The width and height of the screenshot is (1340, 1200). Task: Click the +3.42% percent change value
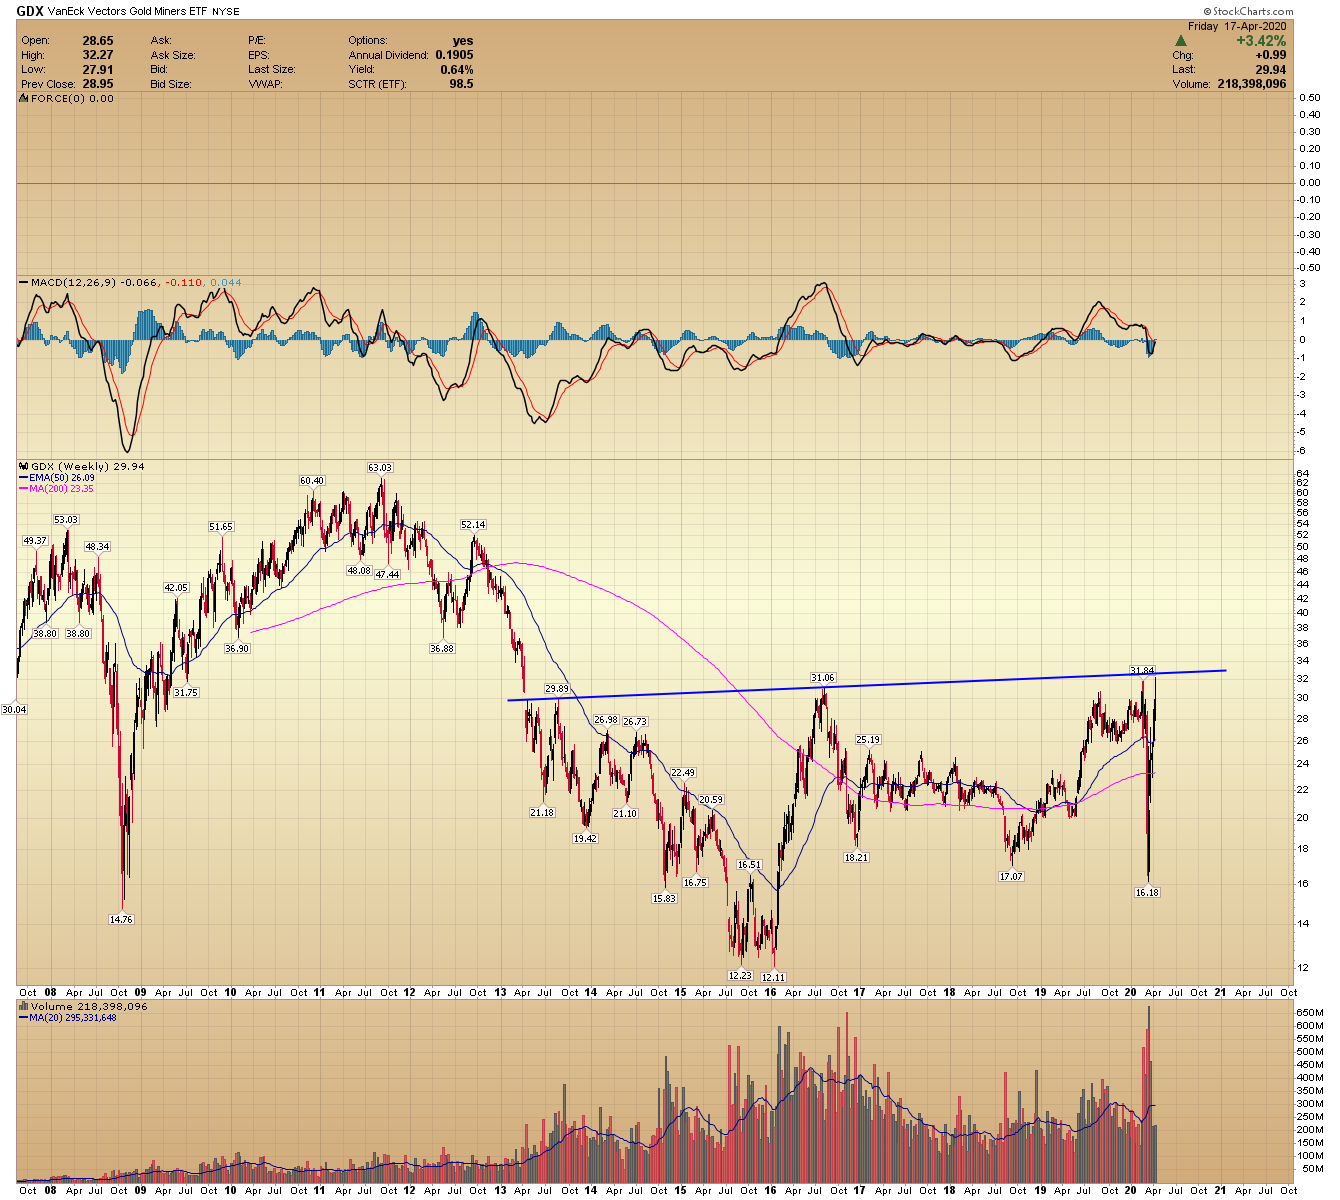[x=1260, y=41]
